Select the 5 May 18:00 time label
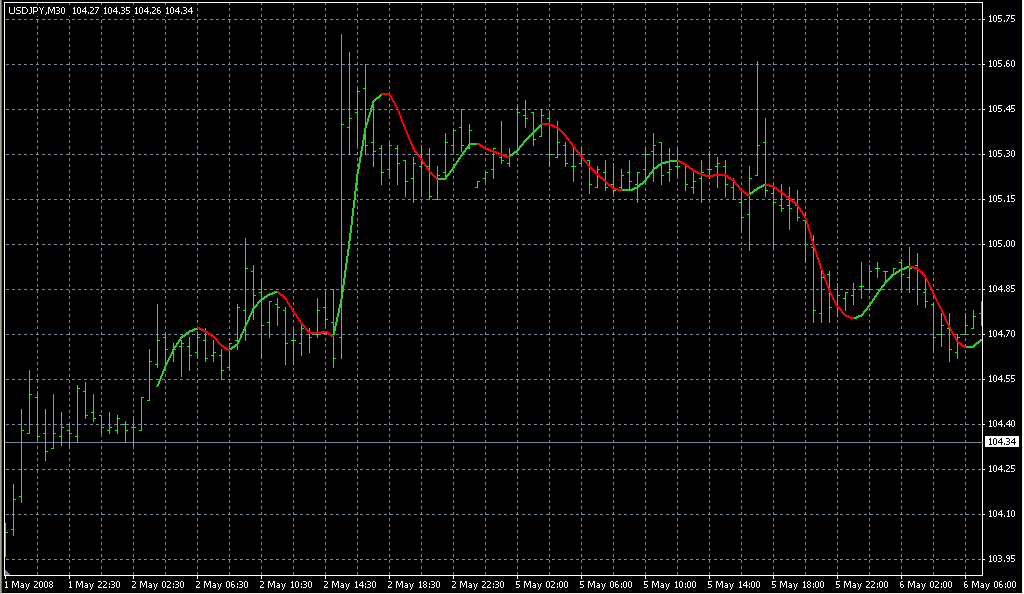 (x=797, y=584)
